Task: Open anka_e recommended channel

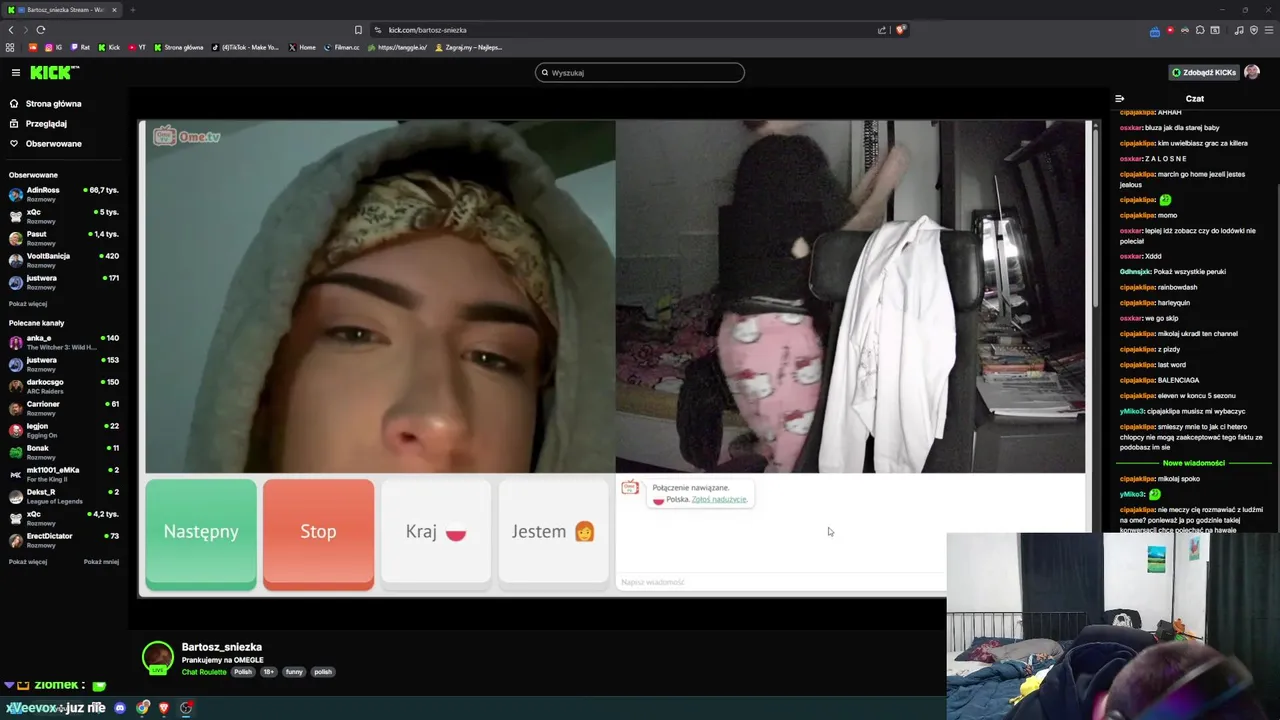Action: point(64,341)
